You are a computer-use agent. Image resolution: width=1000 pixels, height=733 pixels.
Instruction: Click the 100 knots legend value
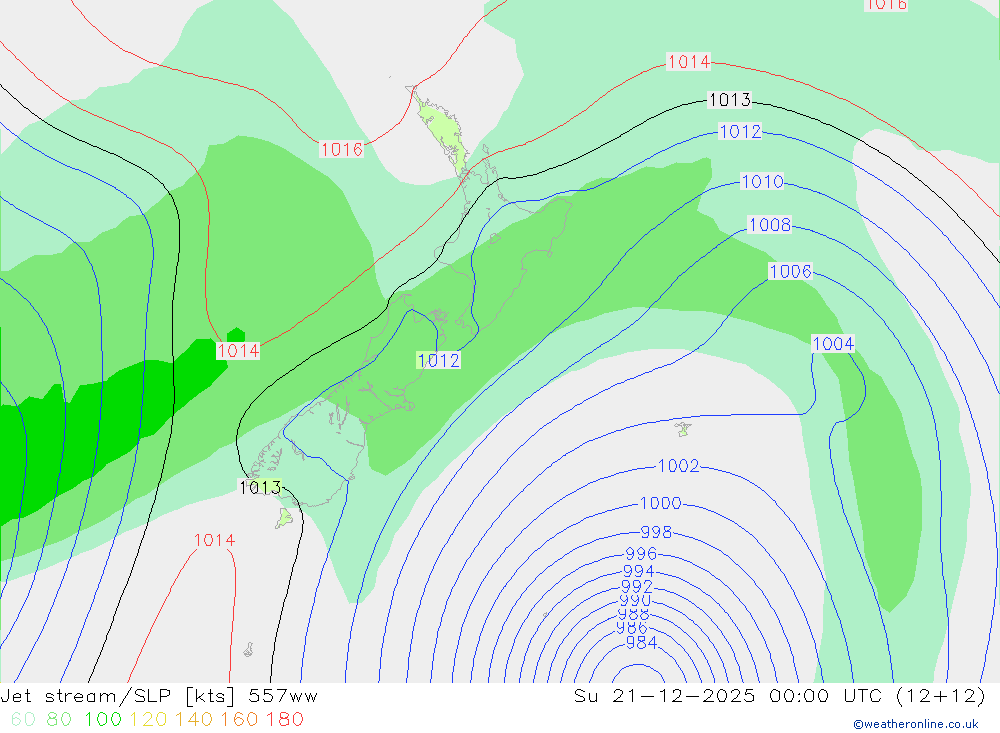[x=103, y=720]
